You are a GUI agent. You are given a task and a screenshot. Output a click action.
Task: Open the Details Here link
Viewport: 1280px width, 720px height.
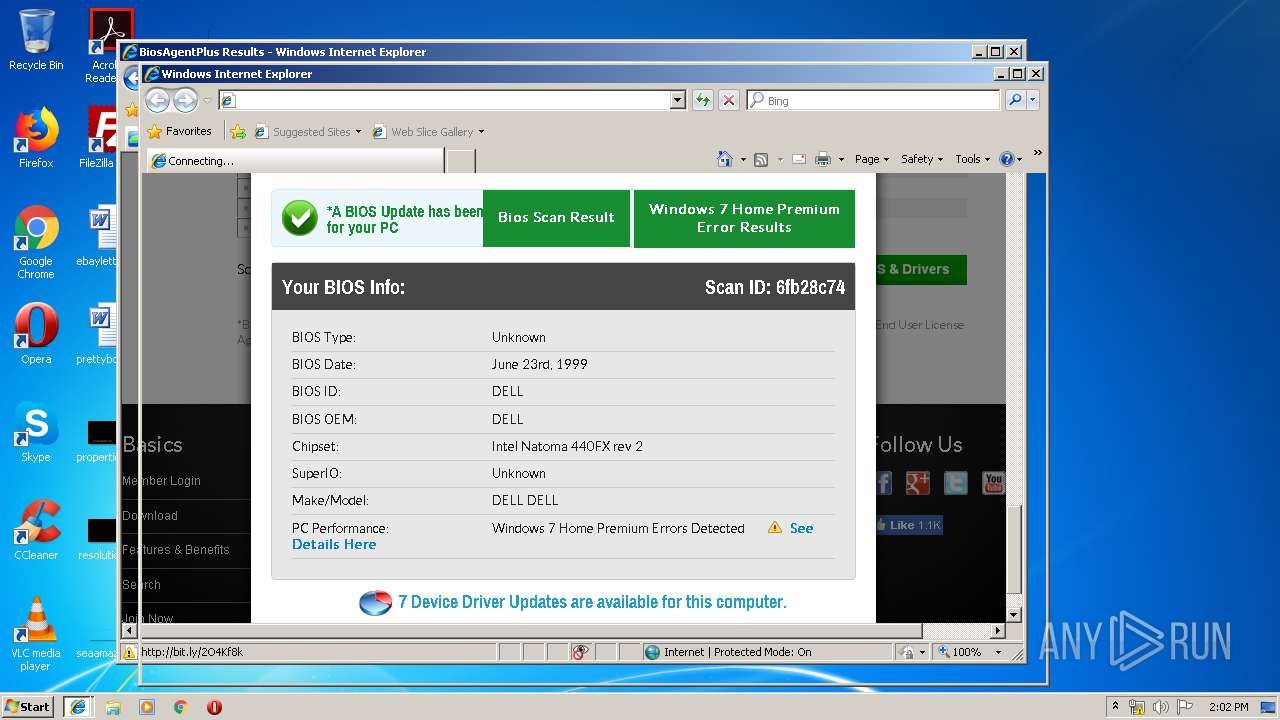pyautogui.click(x=334, y=544)
